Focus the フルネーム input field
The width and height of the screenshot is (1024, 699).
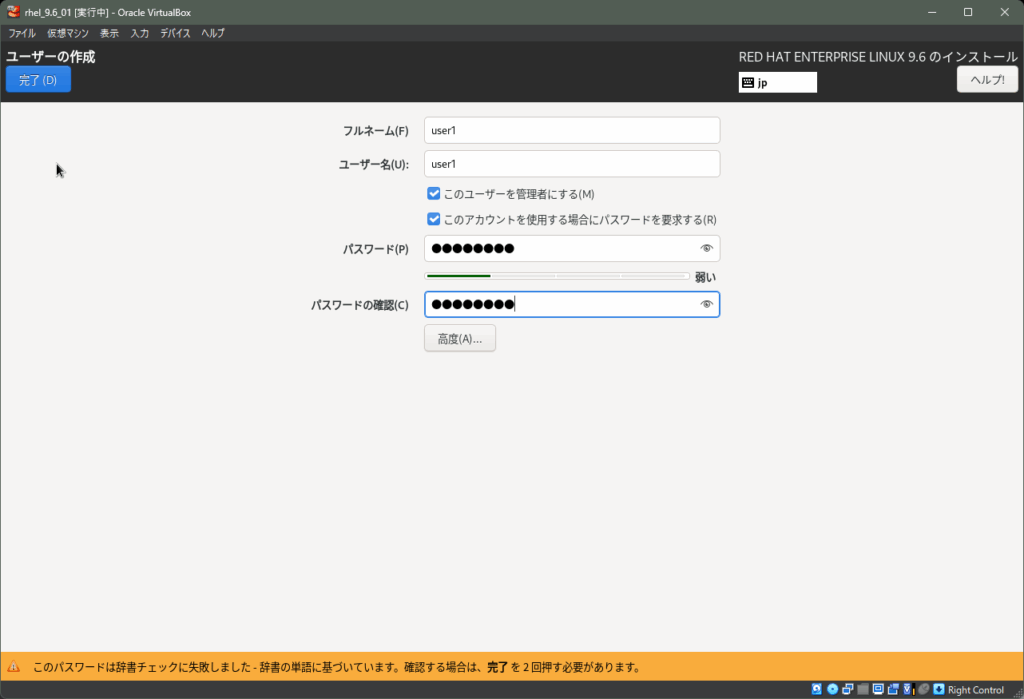572,130
